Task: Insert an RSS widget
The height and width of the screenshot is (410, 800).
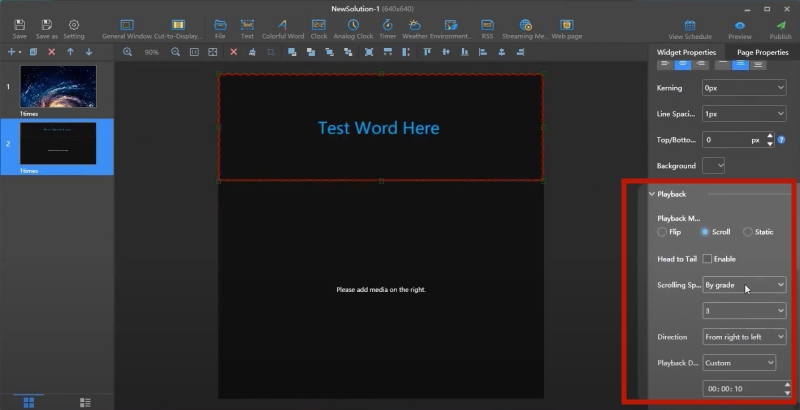Action: click(487, 28)
